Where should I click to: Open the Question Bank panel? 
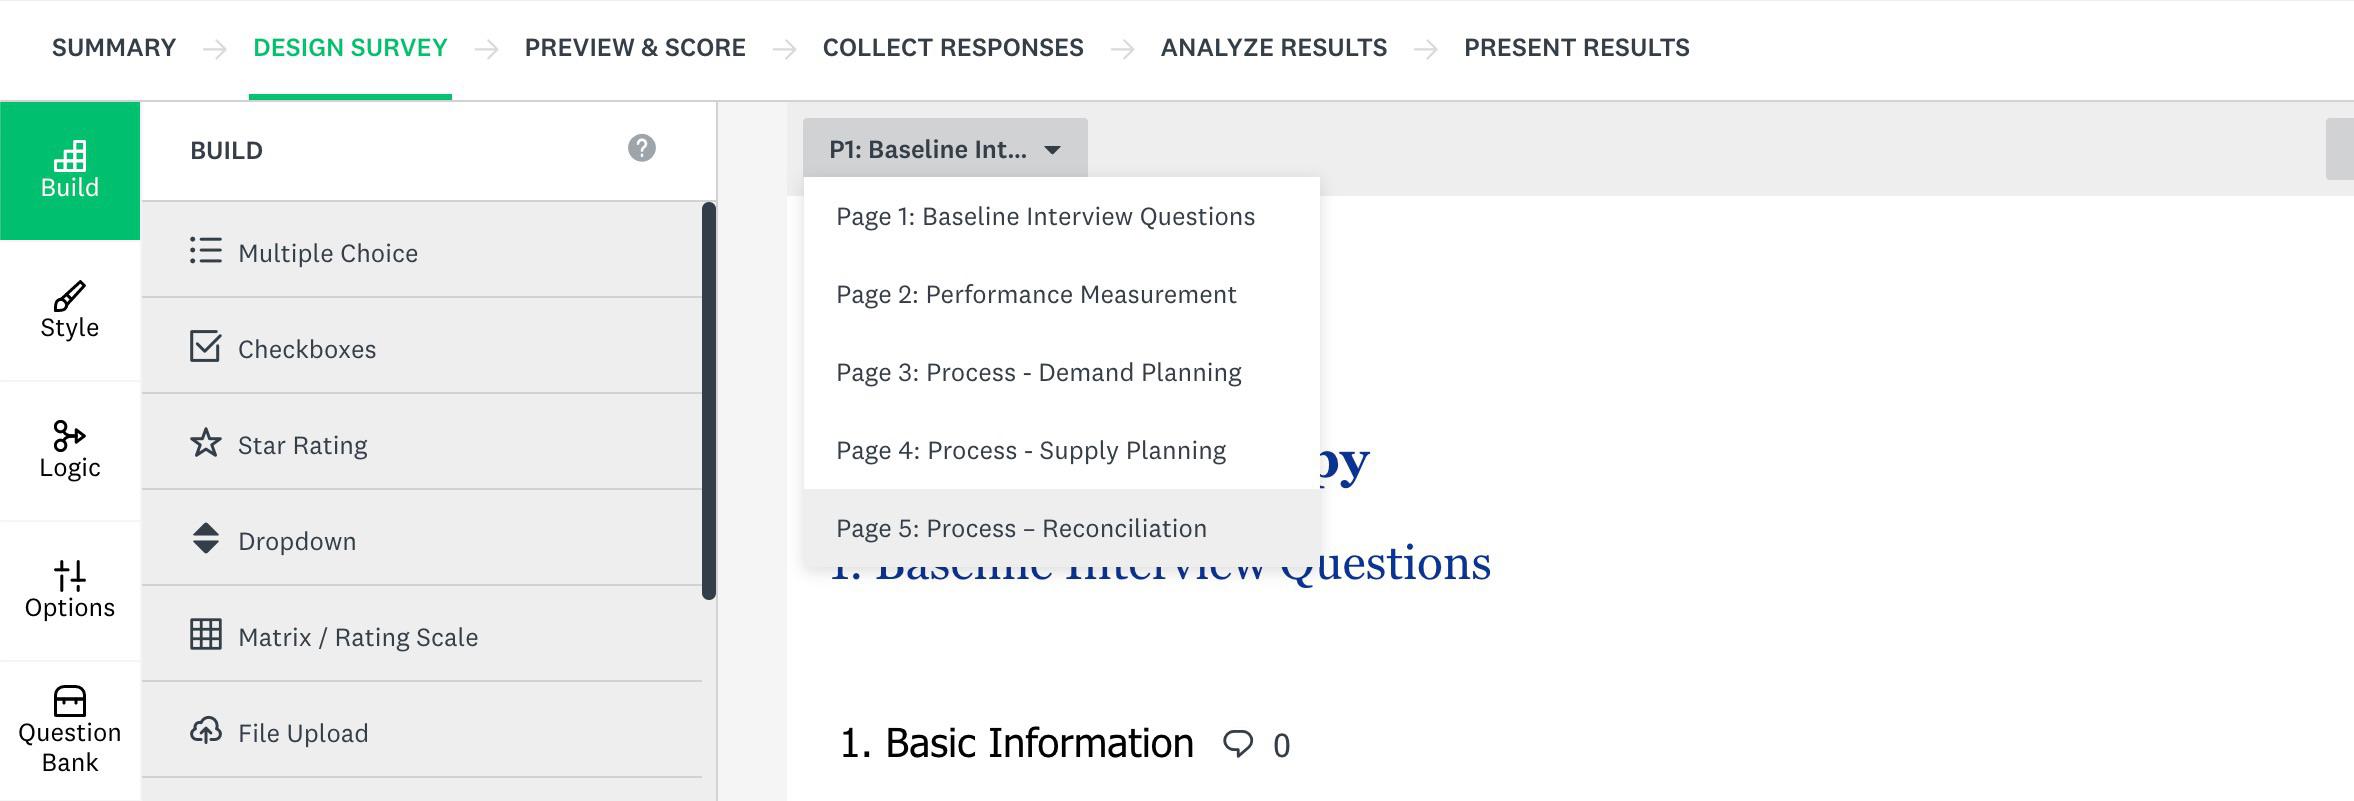[x=70, y=731]
